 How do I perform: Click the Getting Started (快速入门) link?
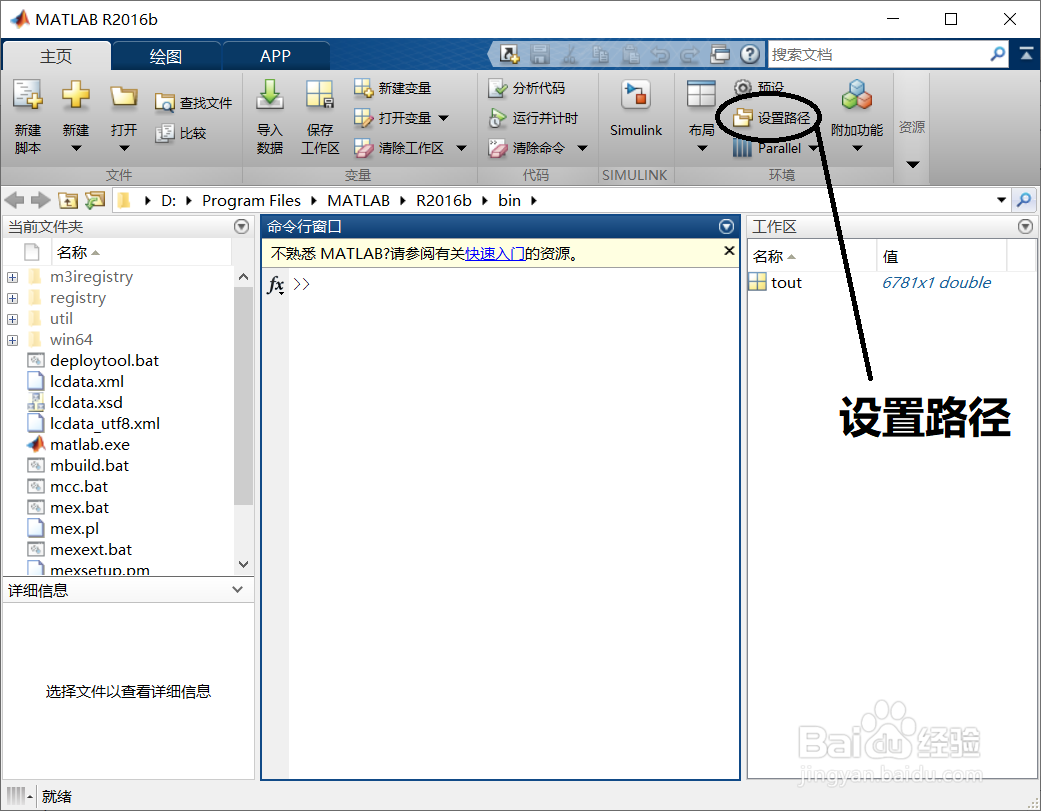click(495, 254)
